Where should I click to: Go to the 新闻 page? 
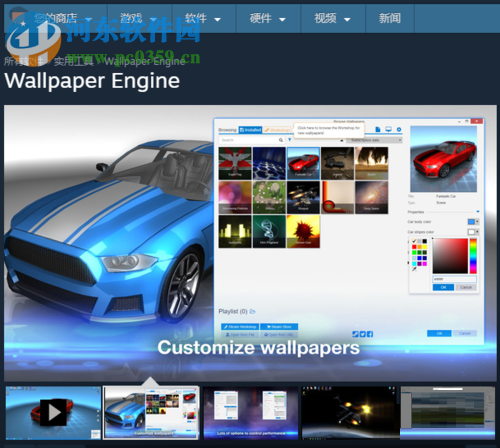tap(390, 18)
